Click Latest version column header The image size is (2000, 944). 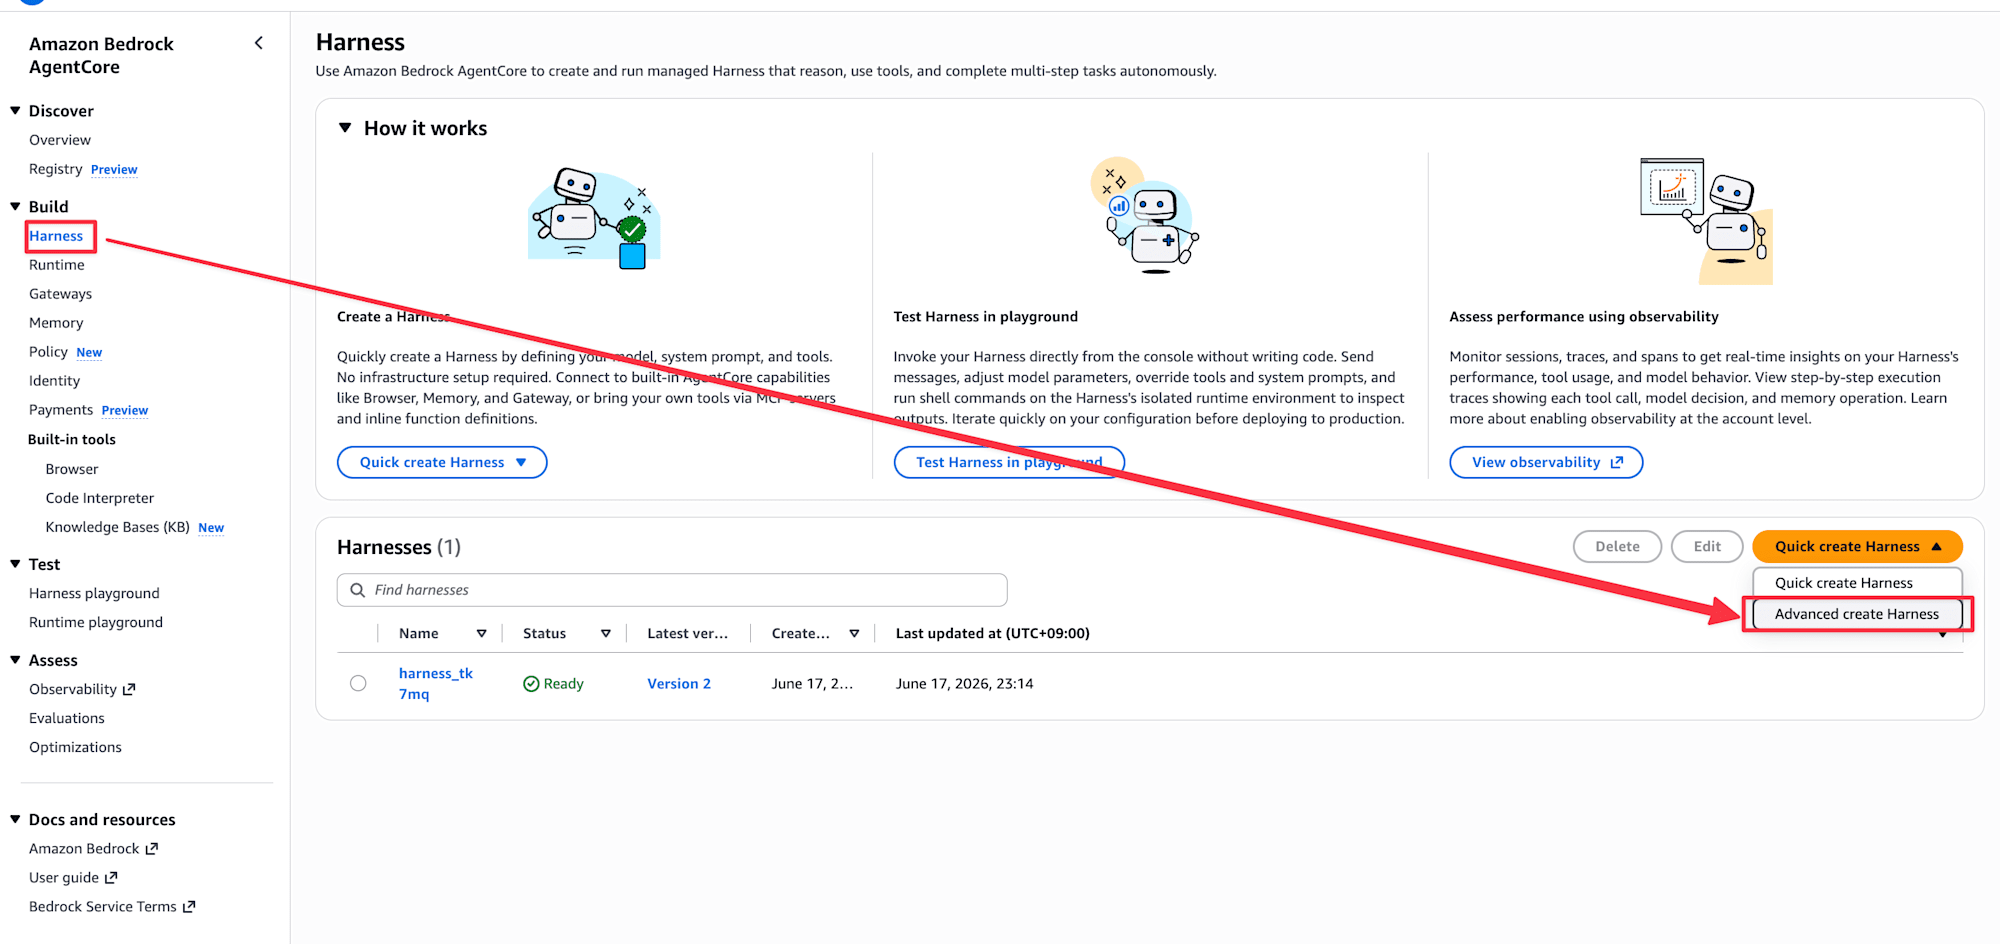pos(687,633)
